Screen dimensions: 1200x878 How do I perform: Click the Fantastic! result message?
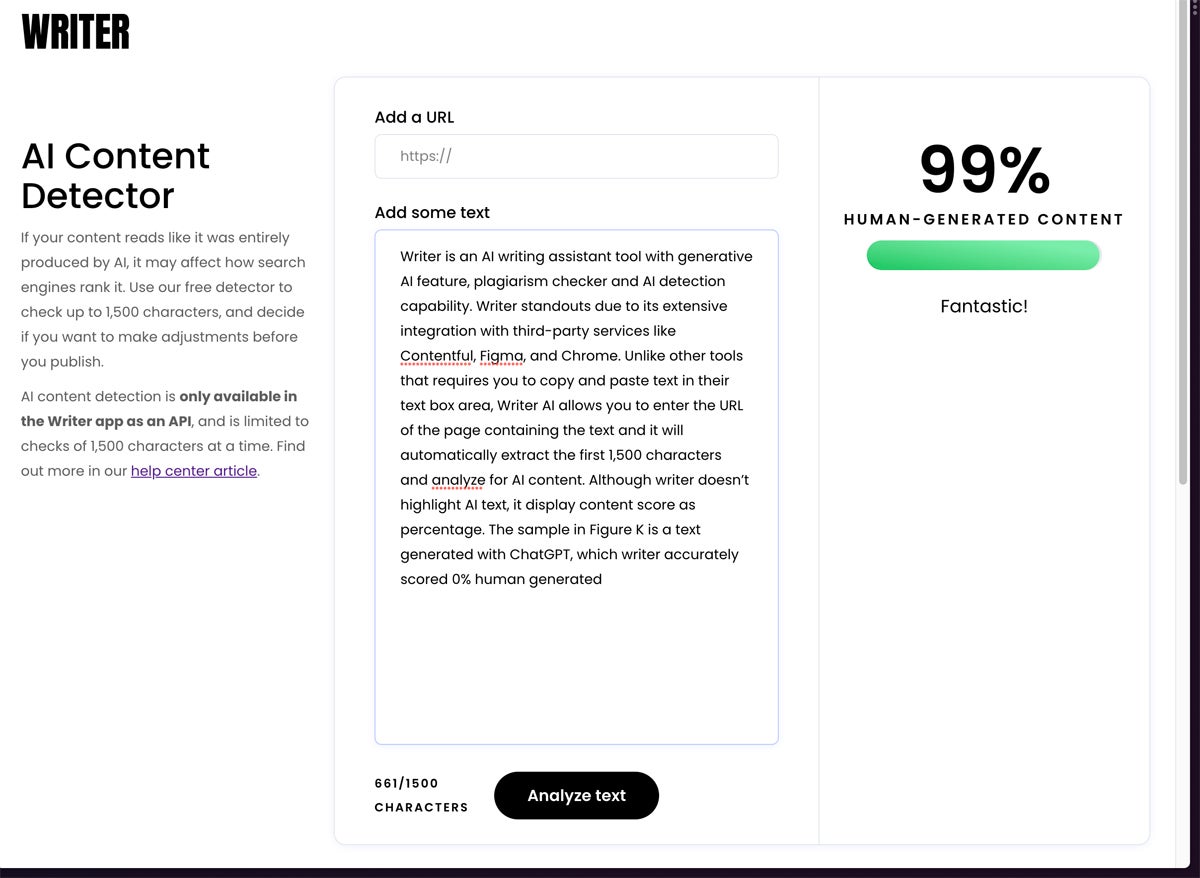click(984, 306)
